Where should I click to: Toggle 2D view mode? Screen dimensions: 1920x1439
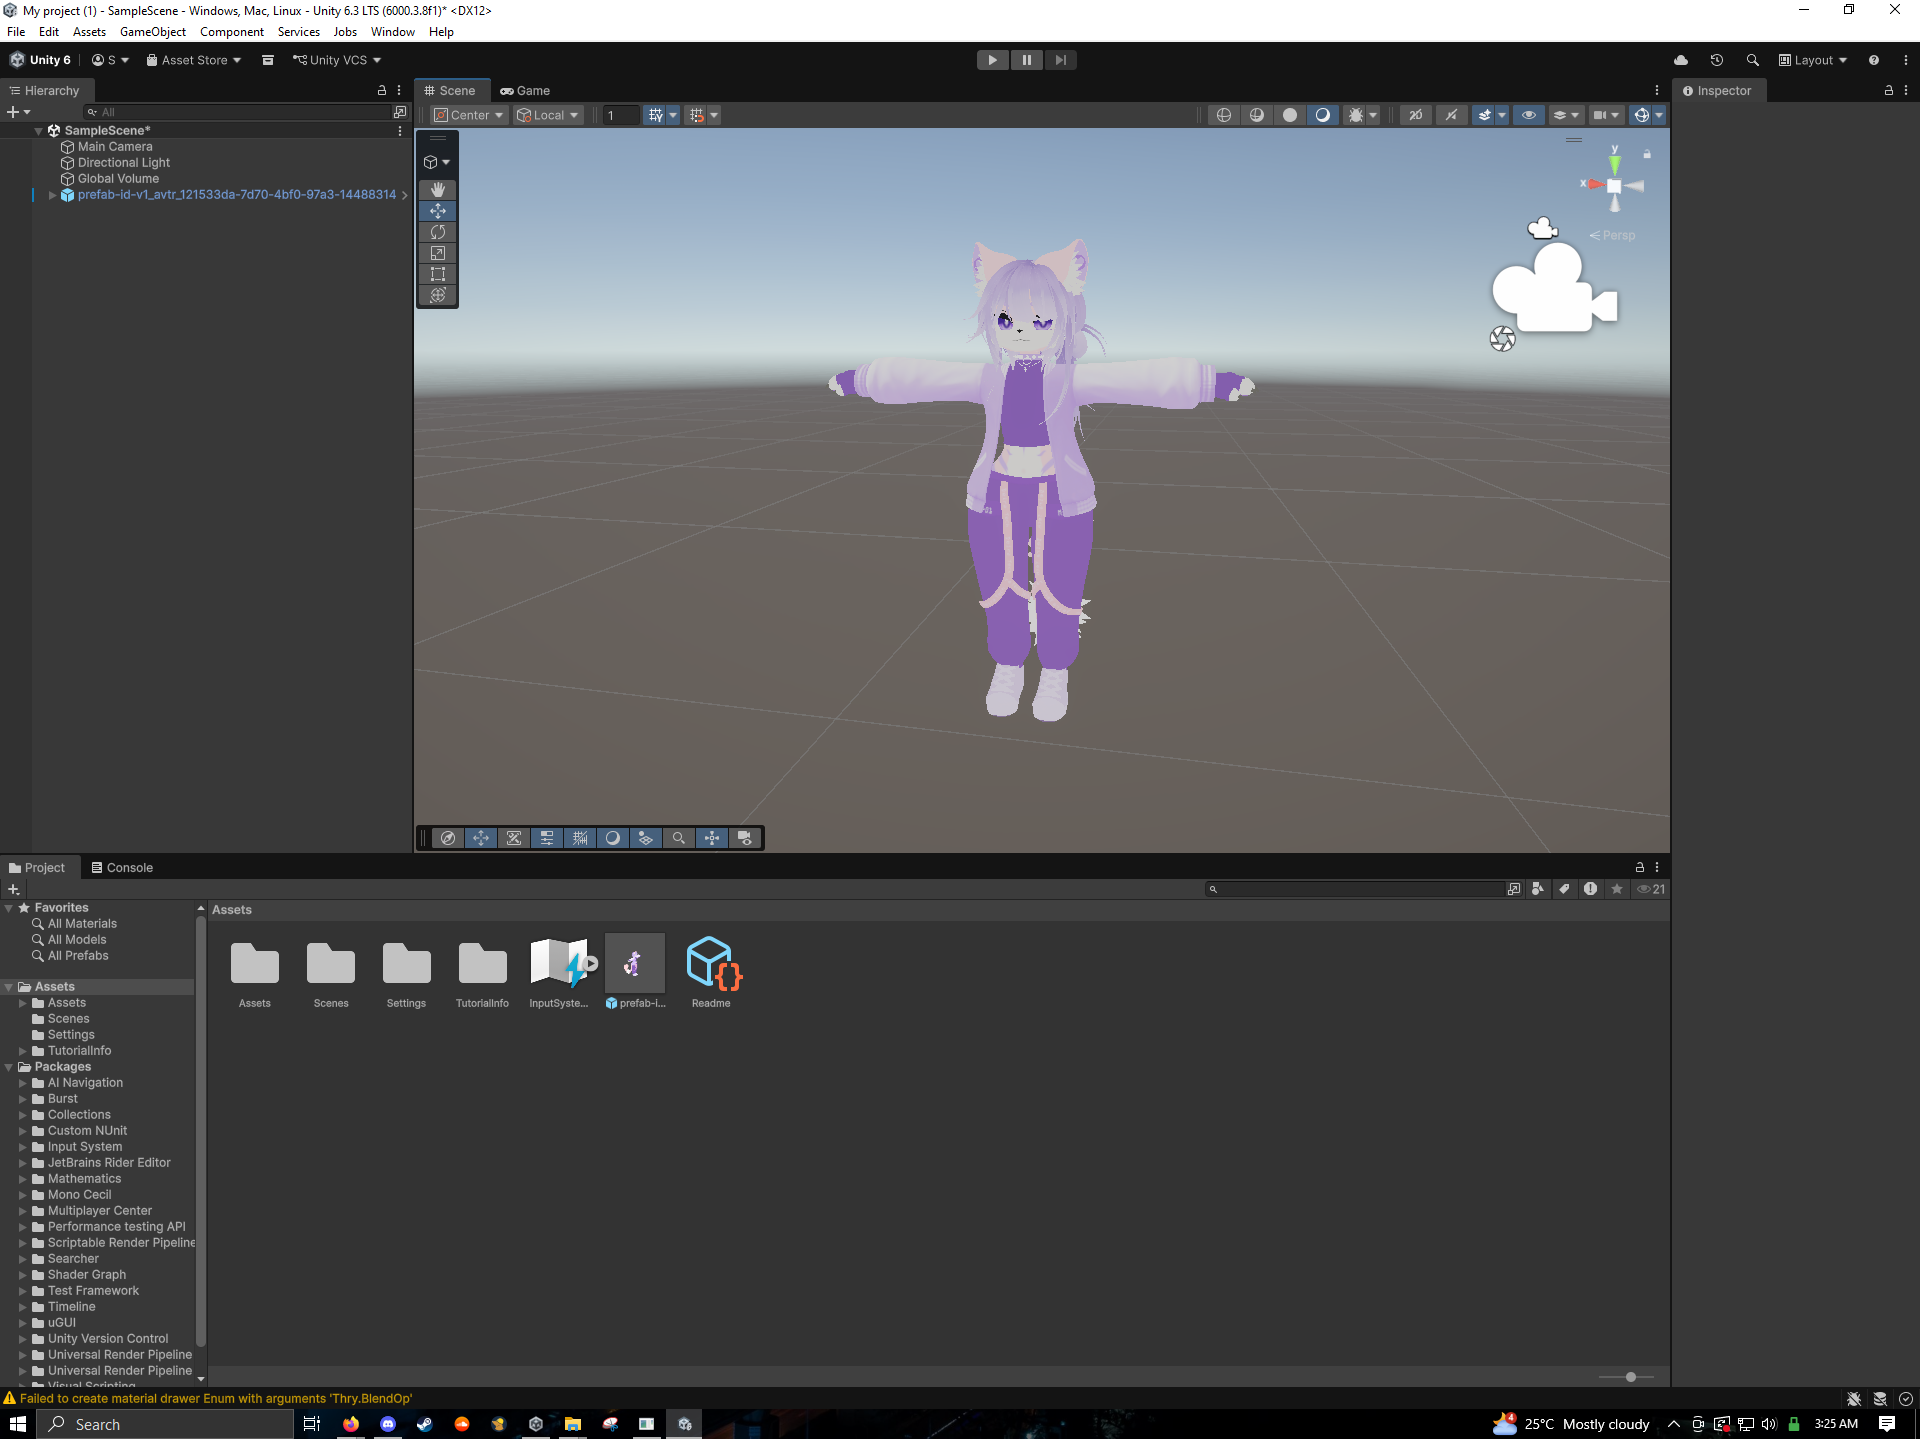(1415, 115)
